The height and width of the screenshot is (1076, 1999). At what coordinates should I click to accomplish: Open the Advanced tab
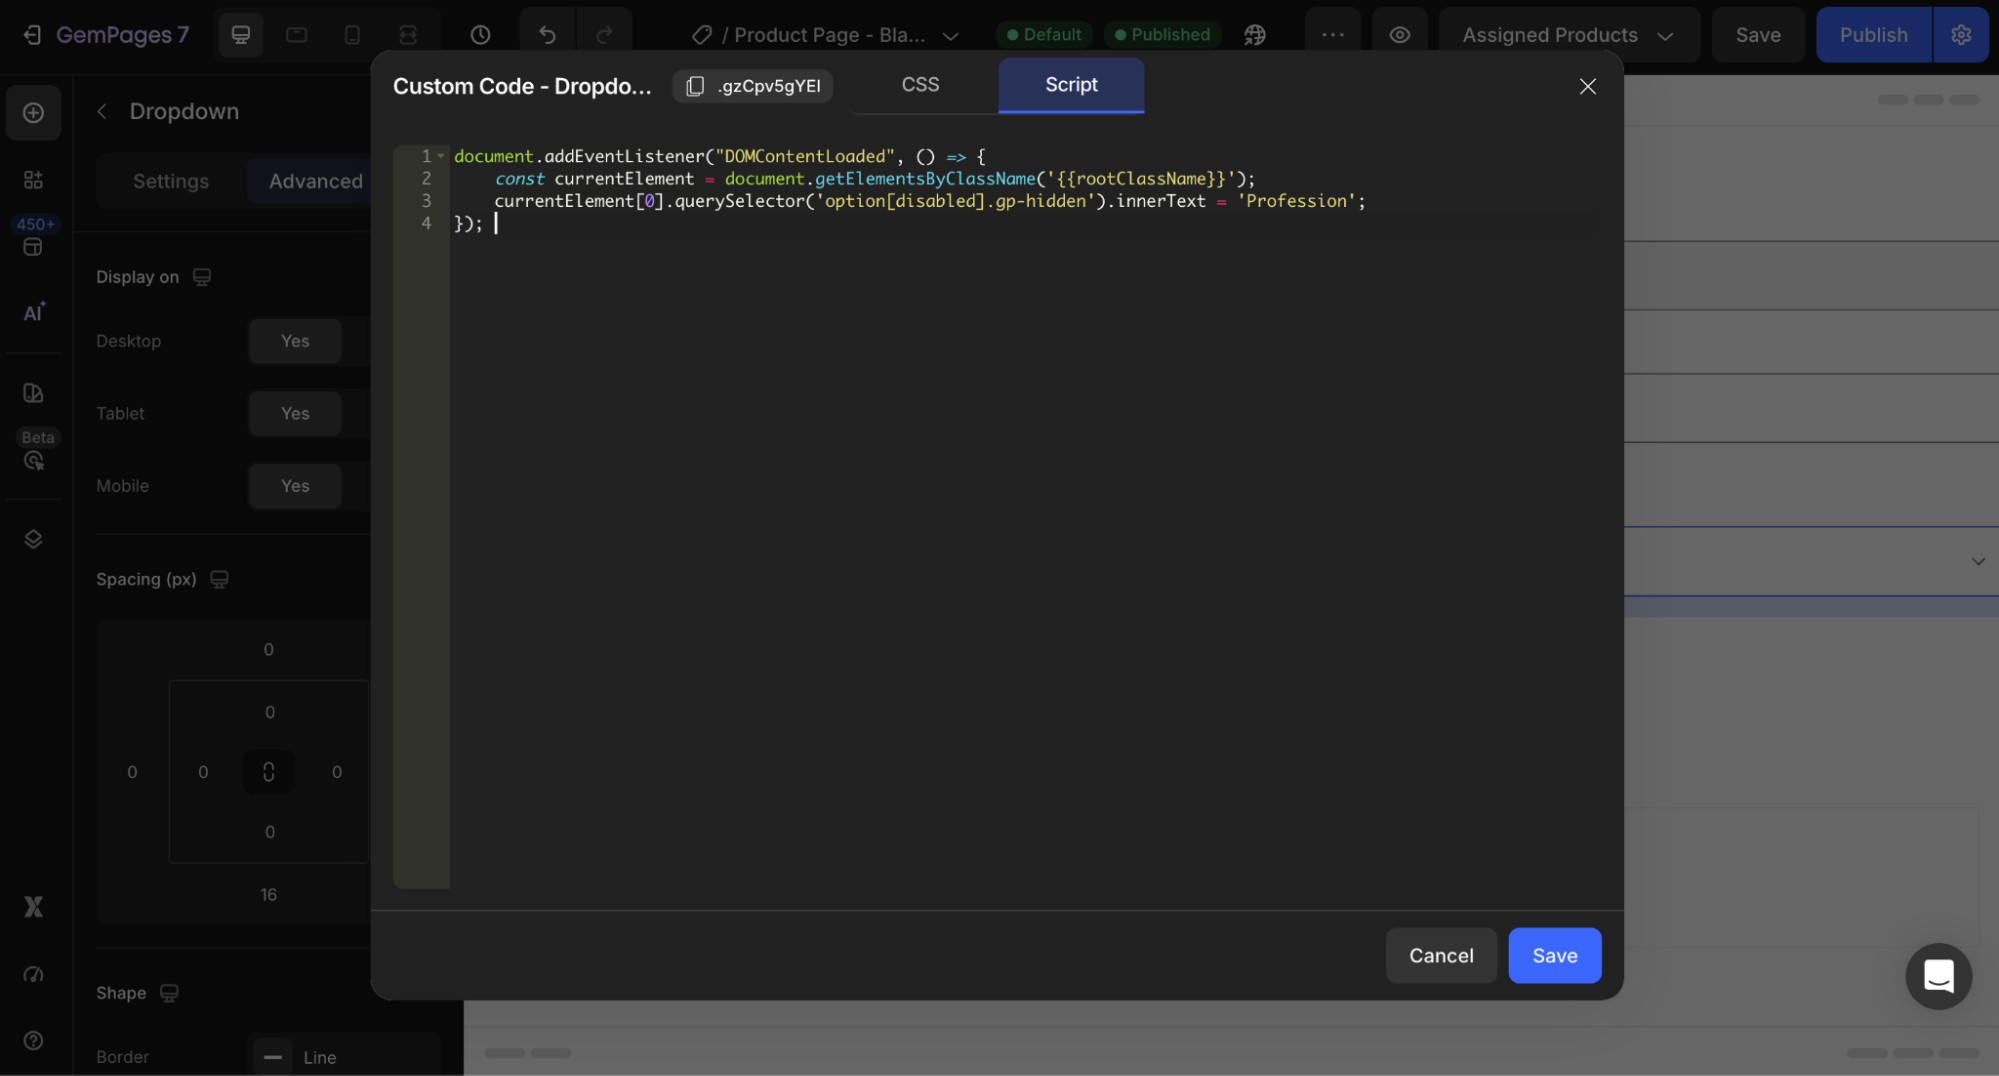pyautogui.click(x=315, y=181)
